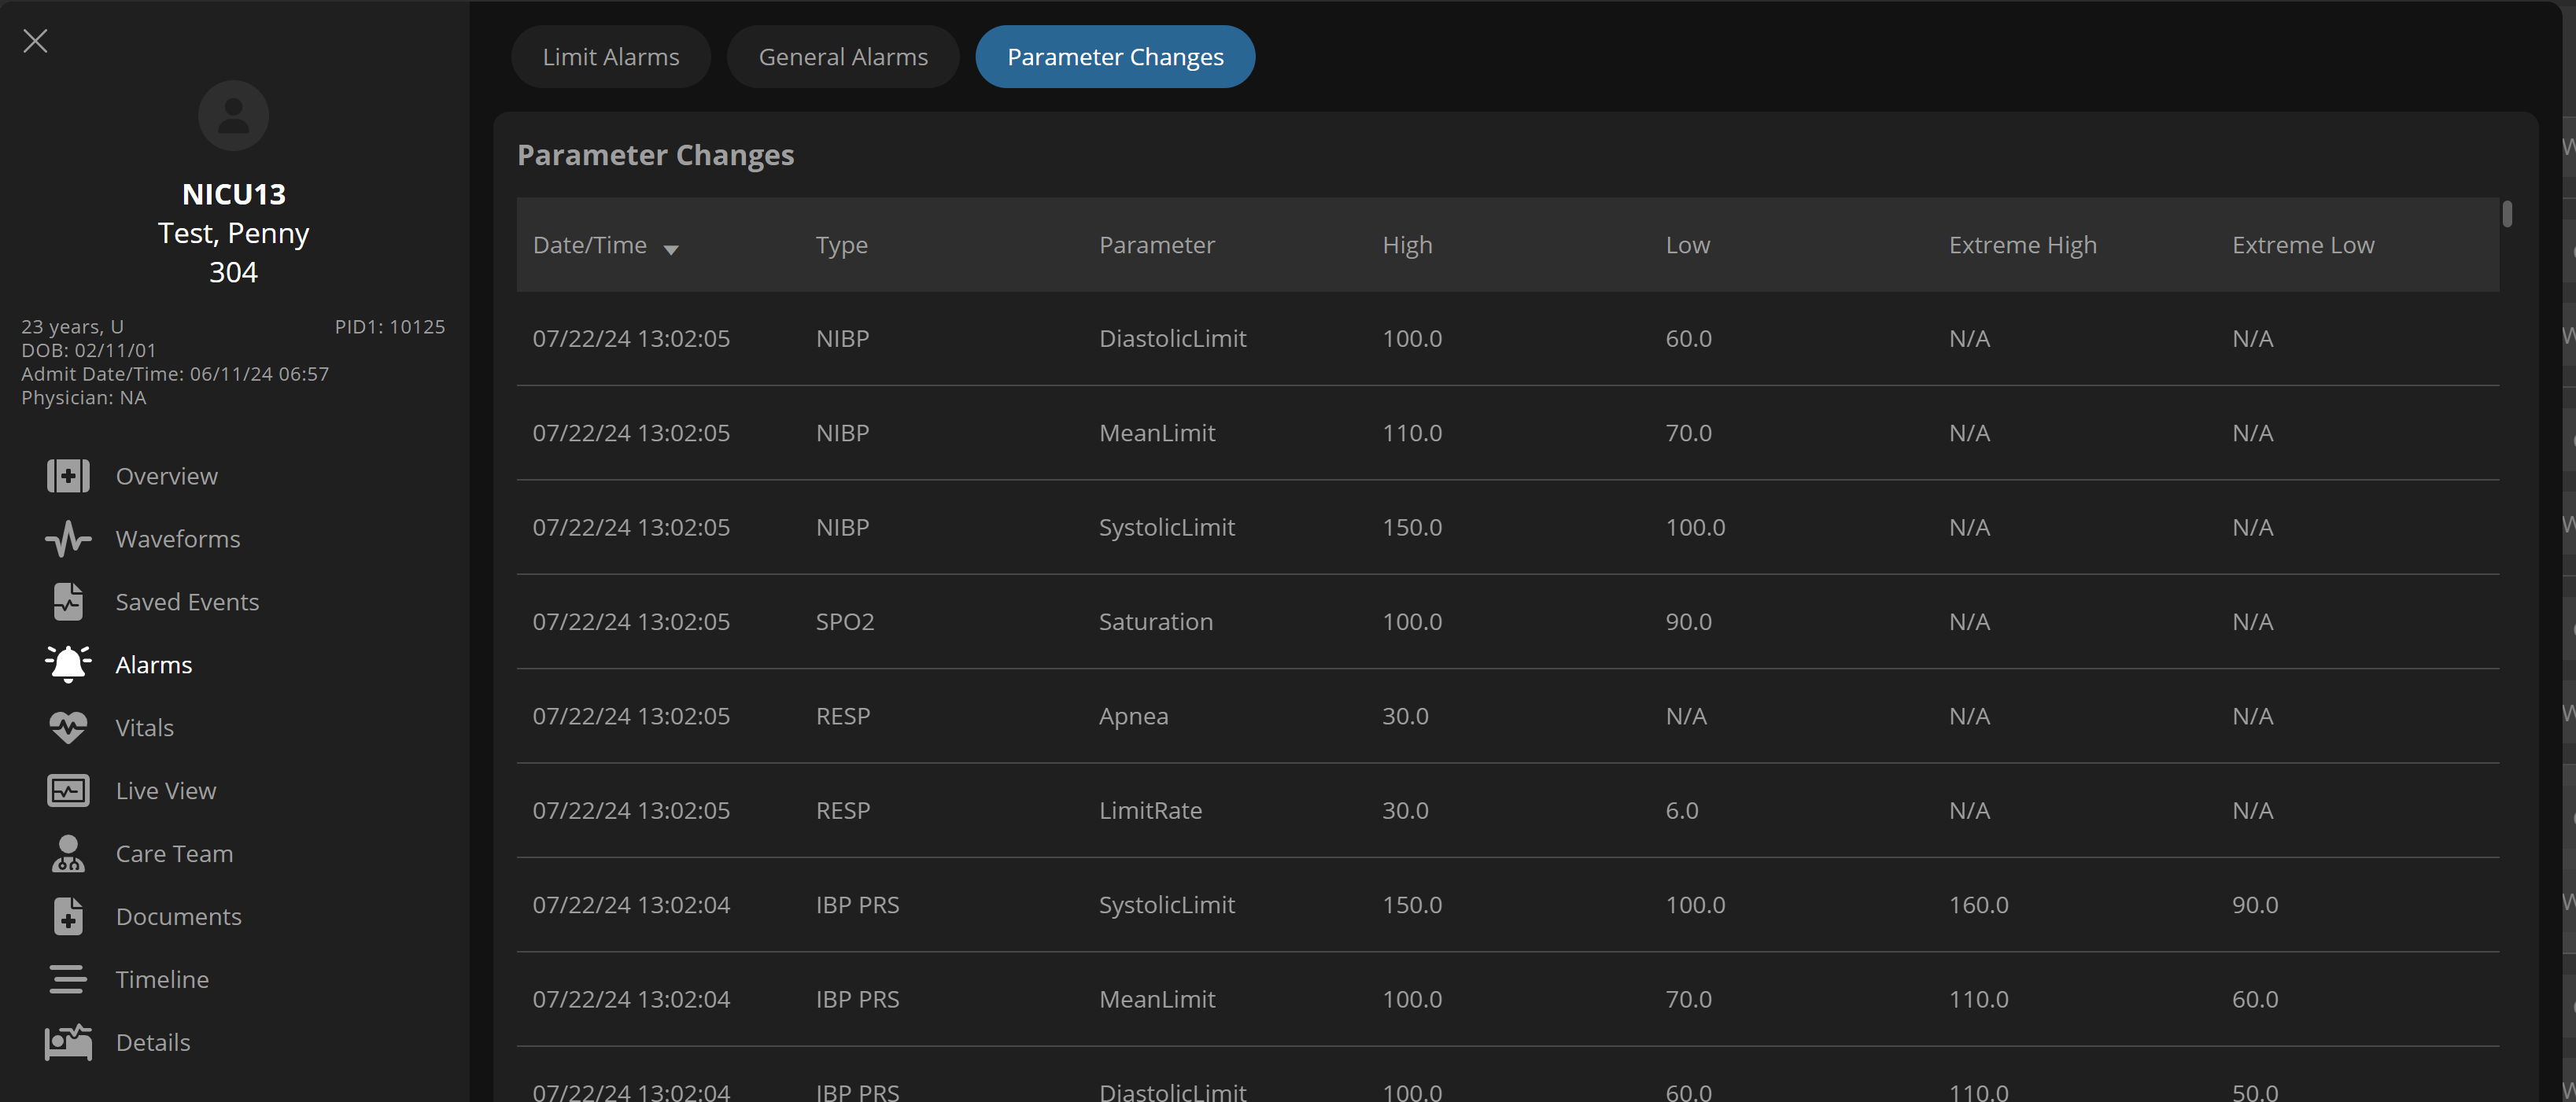This screenshot has width=2576, height=1102.
Task: Select the Documents file-plus icon
Action: [x=68, y=917]
